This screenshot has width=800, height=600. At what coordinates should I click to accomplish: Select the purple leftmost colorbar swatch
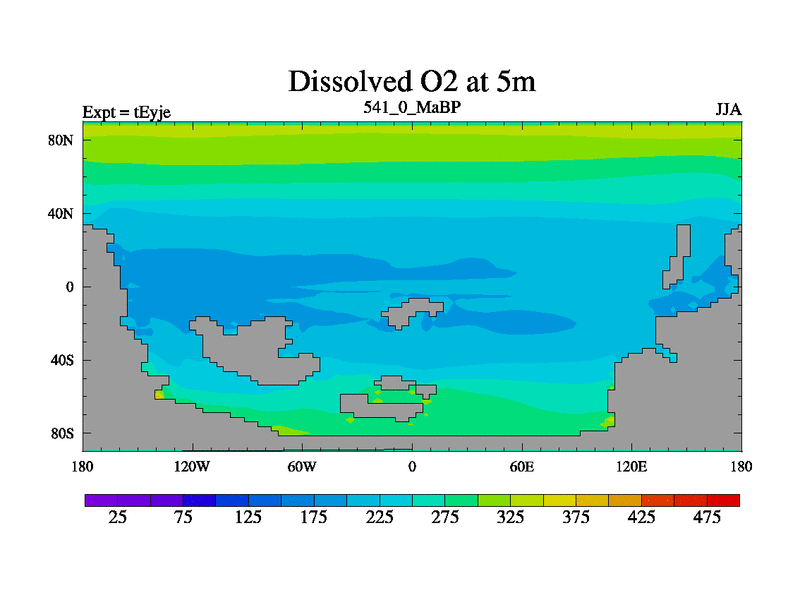101,499
